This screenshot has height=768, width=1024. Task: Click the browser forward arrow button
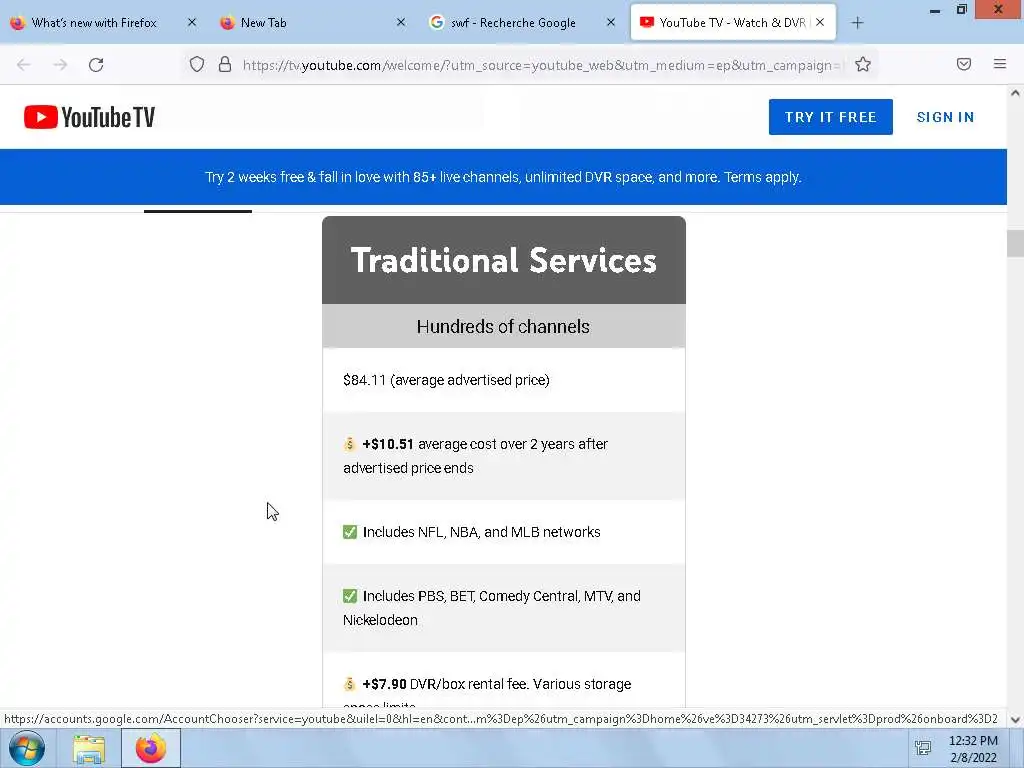coord(60,65)
